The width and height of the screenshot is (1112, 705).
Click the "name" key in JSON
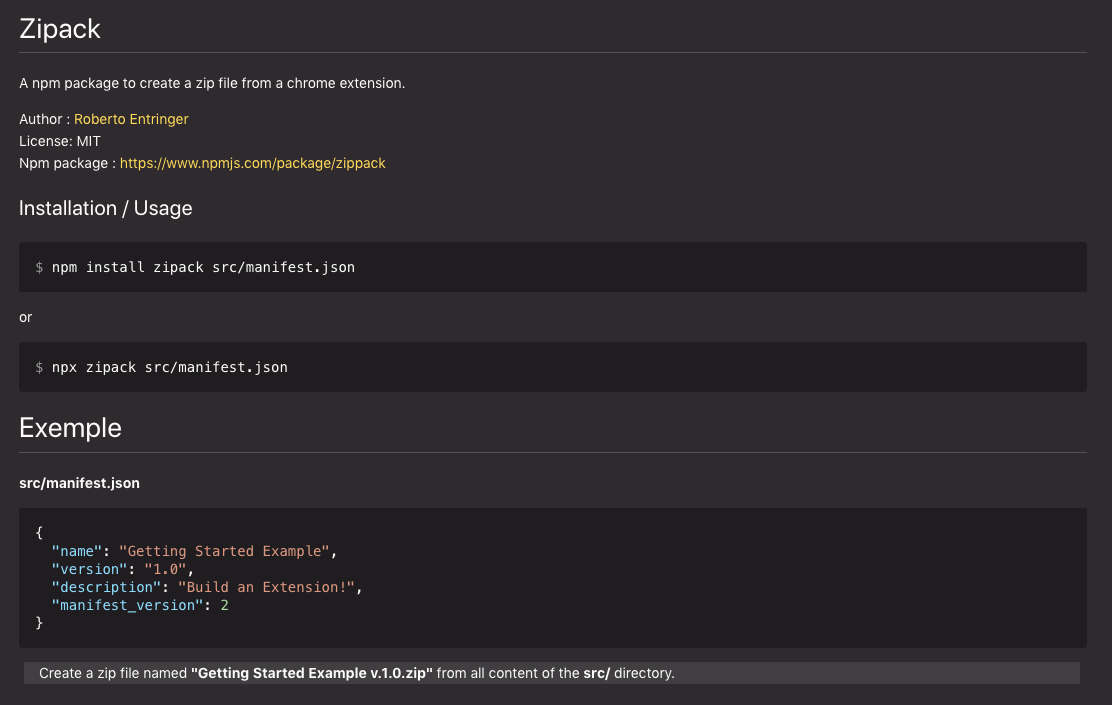point(77,551)
